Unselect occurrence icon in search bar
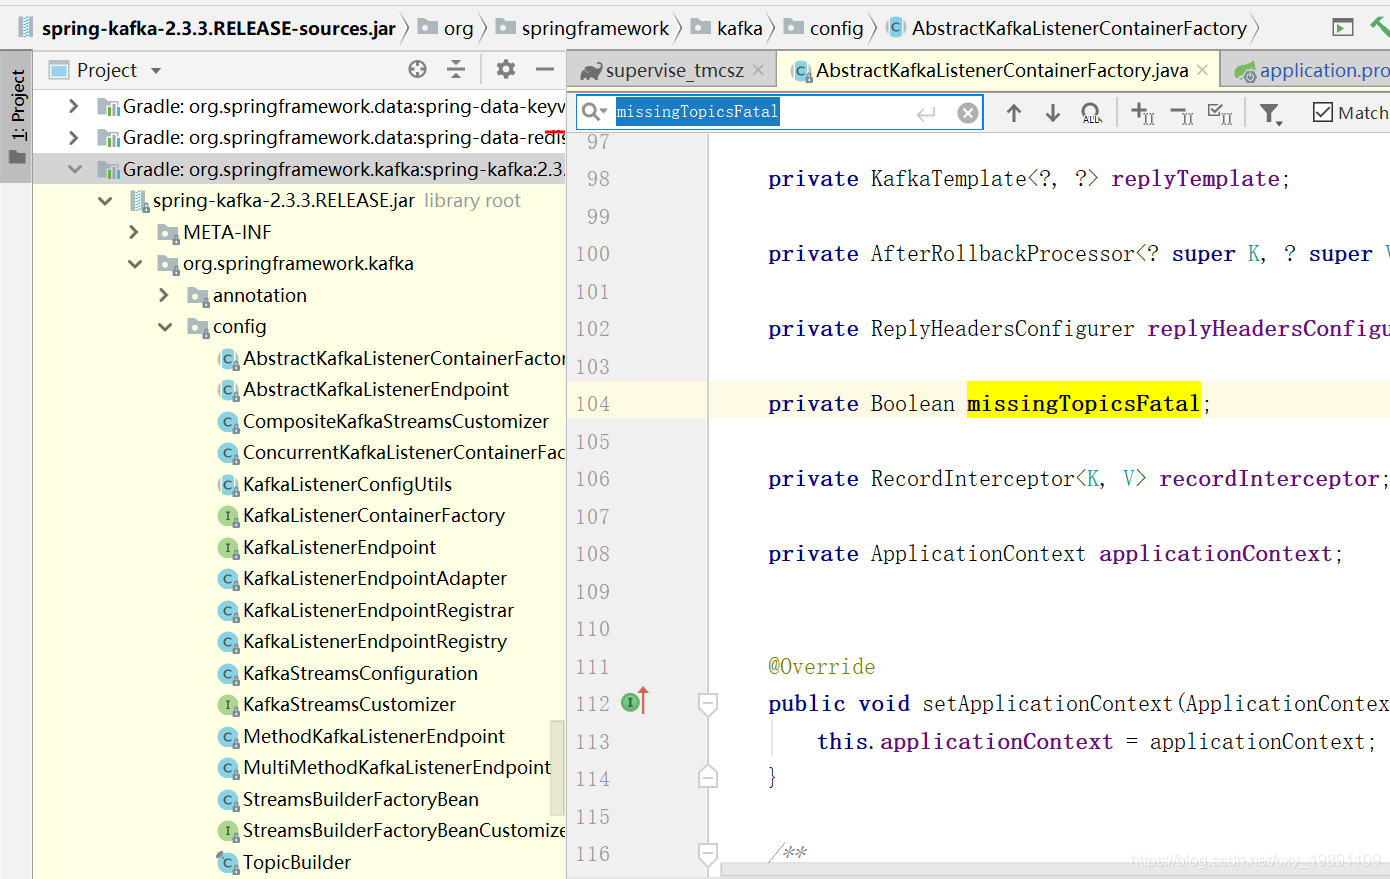The height and width of the screenshot is (879, 1390). (x=1181, y=113)
